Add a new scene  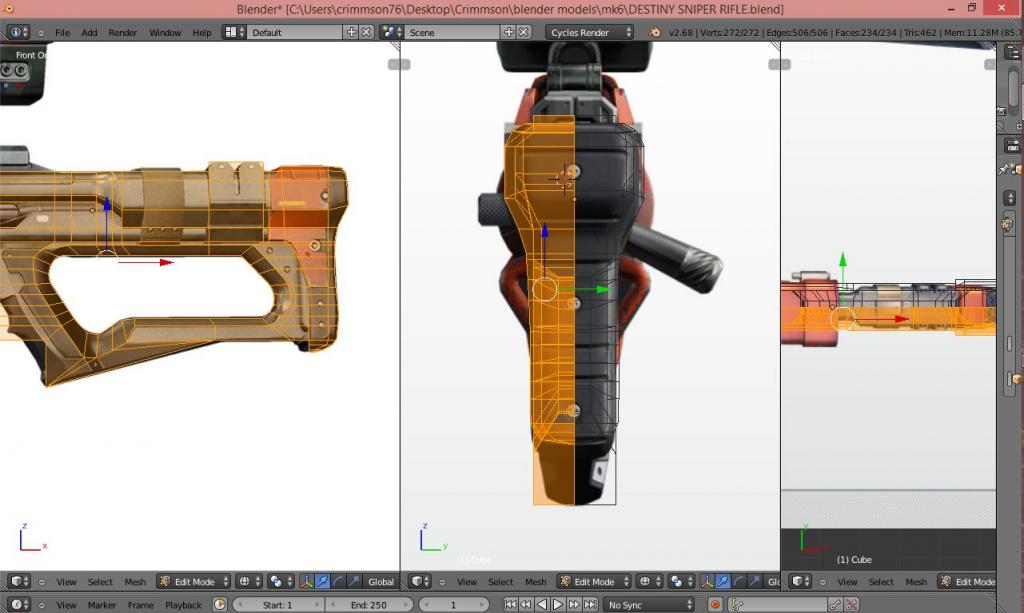508,32
